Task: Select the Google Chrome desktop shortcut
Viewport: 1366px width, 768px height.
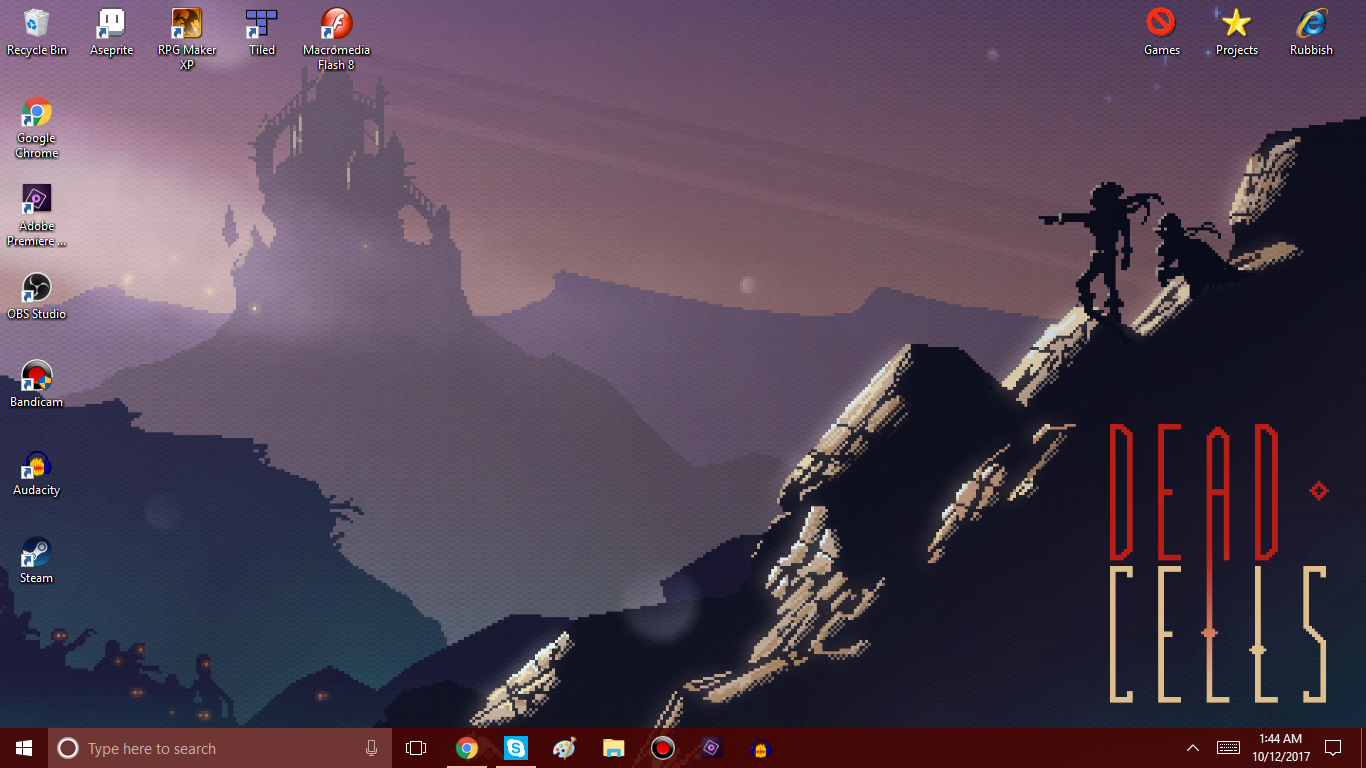Action: click(37, 113)
